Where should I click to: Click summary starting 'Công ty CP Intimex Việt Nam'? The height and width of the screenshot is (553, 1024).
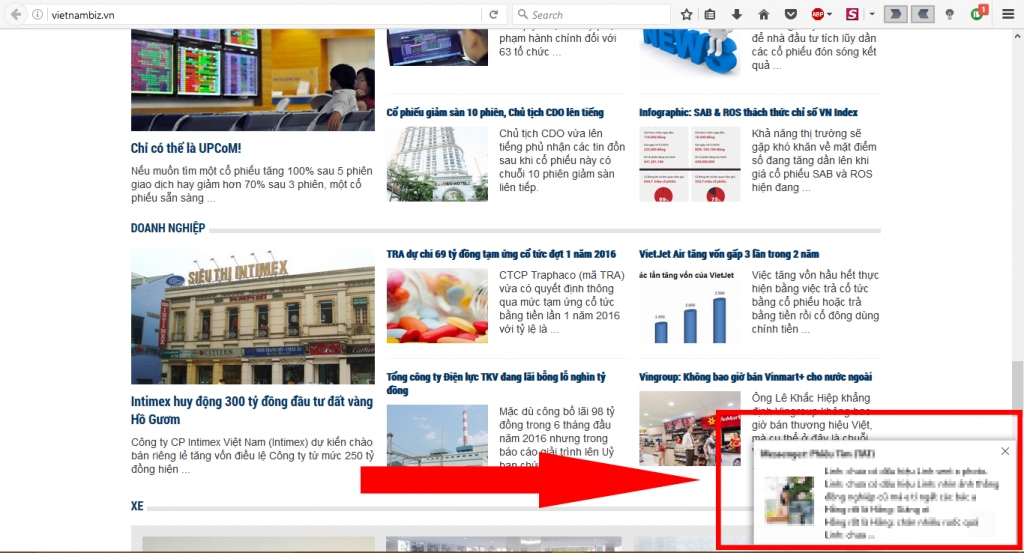(252, 456)
